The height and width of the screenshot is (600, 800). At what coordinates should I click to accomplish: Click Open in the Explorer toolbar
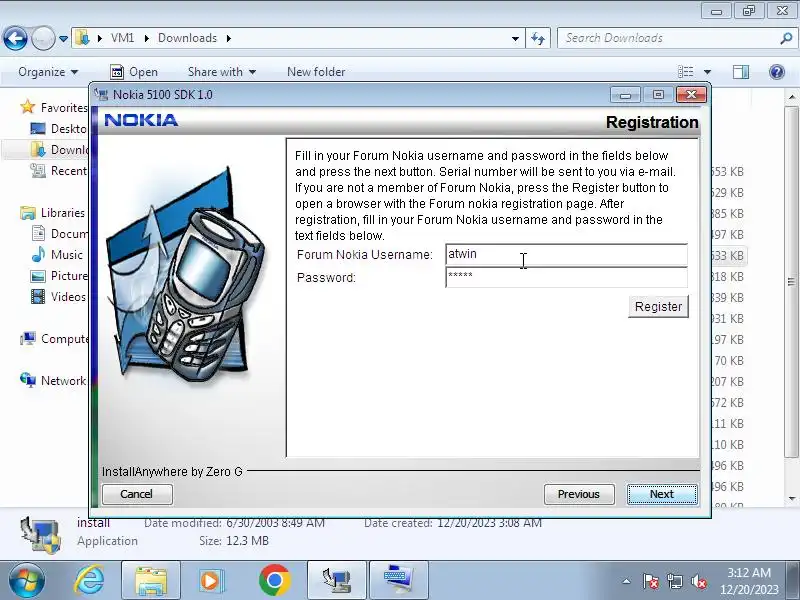tap(134, 72)
